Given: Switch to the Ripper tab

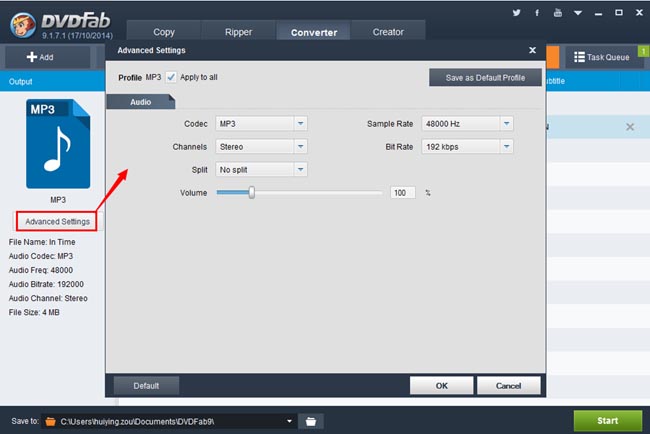Looking at the screenshot, I should 238,32.
